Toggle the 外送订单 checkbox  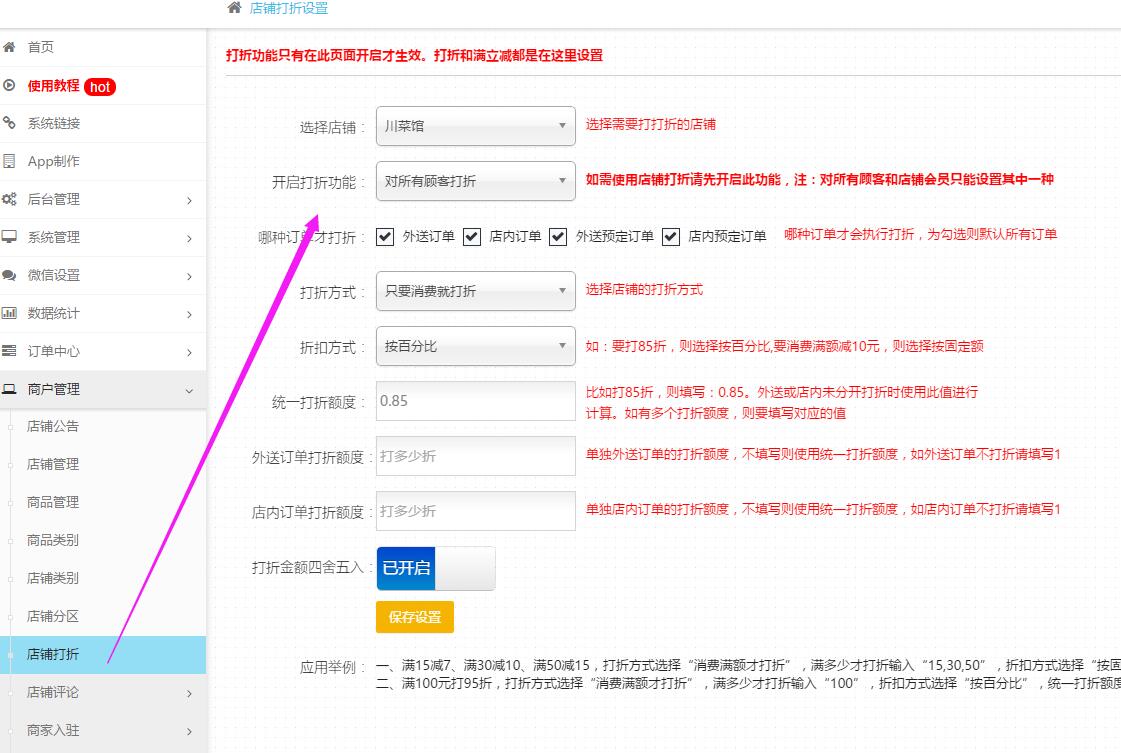pos(385,237)
